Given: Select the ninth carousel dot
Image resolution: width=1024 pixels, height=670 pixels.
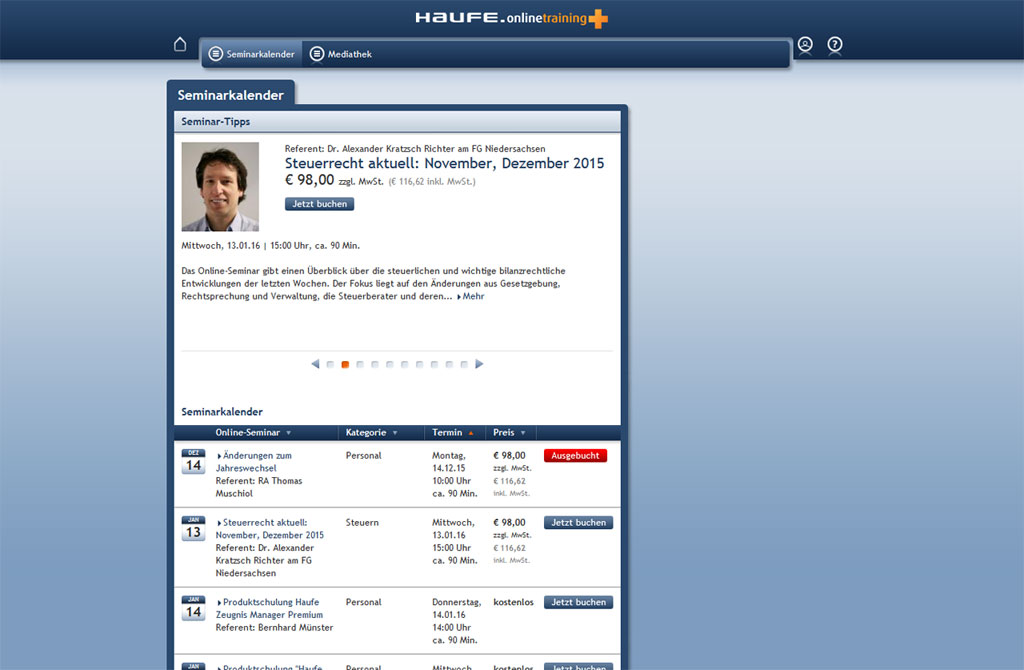Looking at the screenshot, I should point(449,365).
